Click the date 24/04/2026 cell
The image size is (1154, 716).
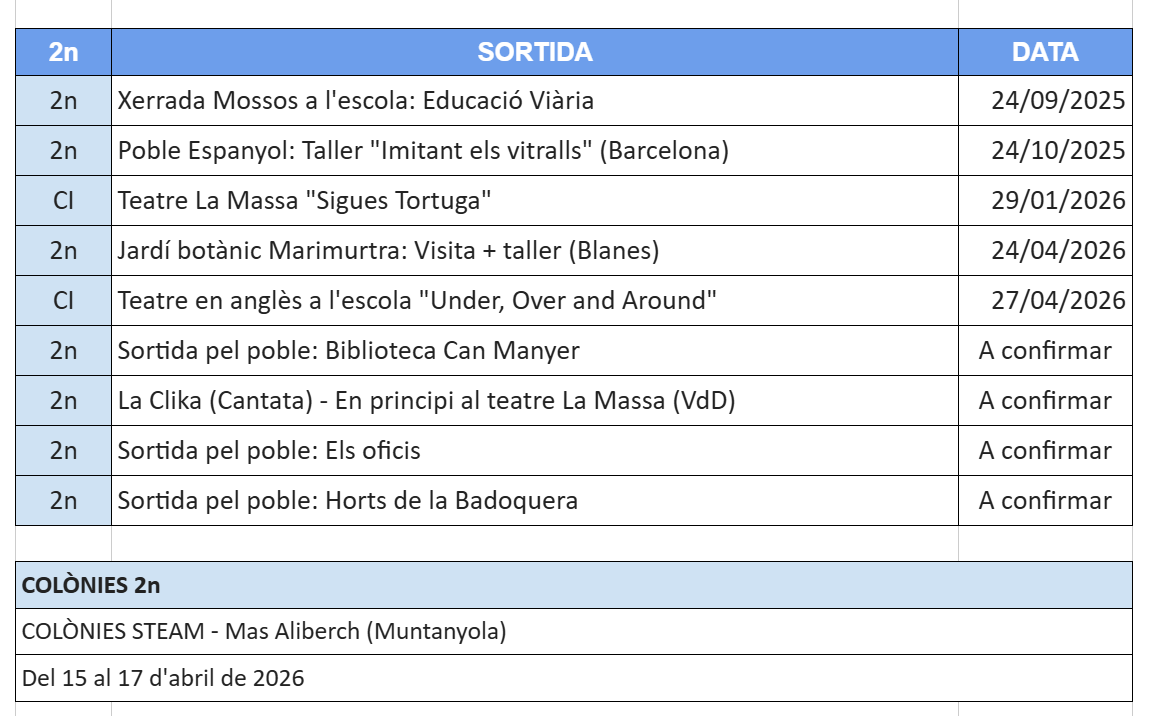coord(1058,251)
